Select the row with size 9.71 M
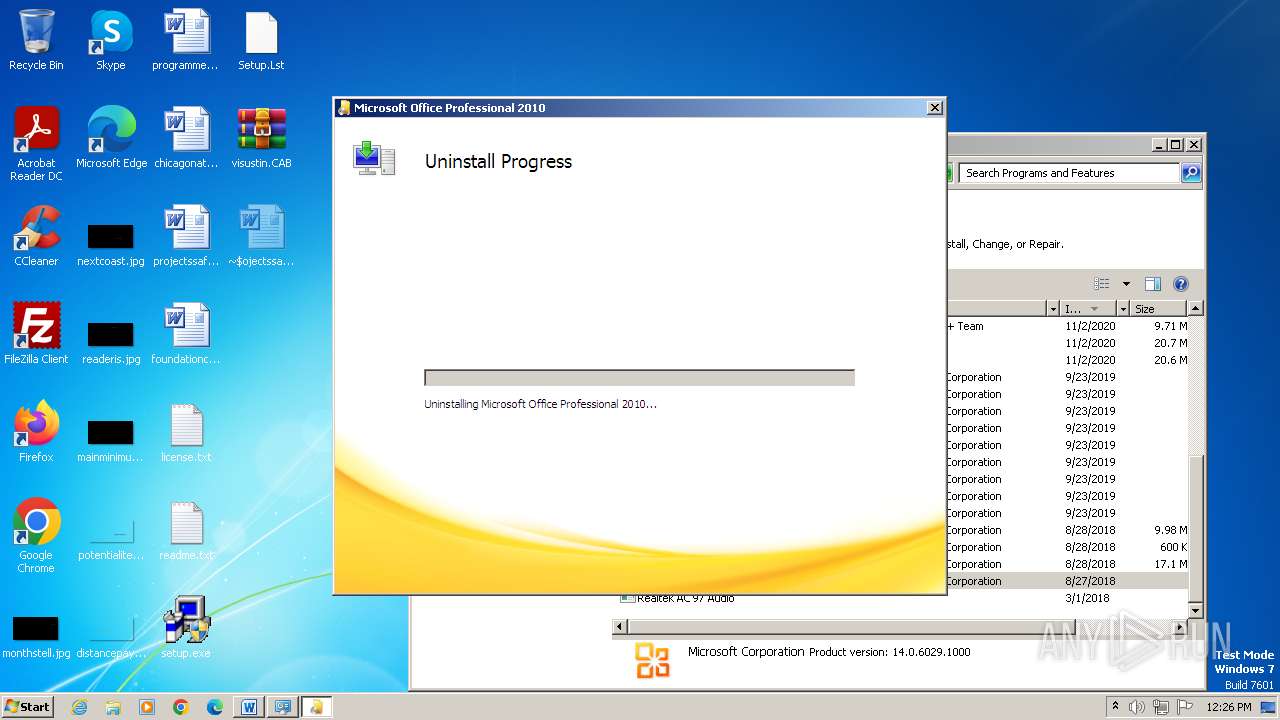Screen dimensions: 1280x720 click(x=1067, y=326)
